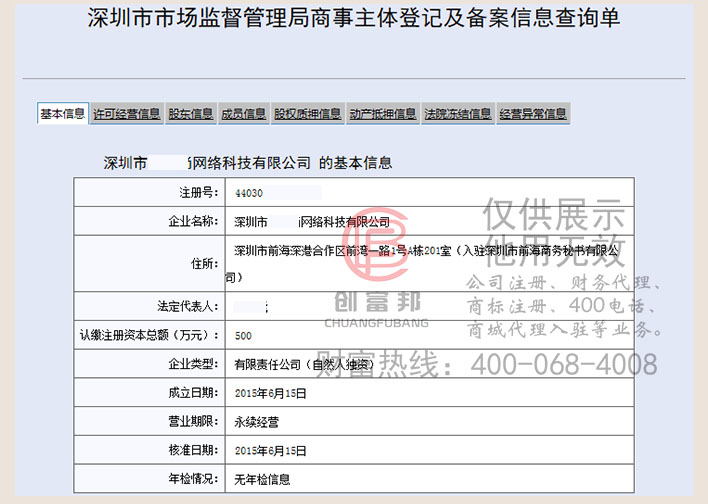Open the 基本信息 tab
This screenshot has width=708, height=504.
(x=62, y=114)
